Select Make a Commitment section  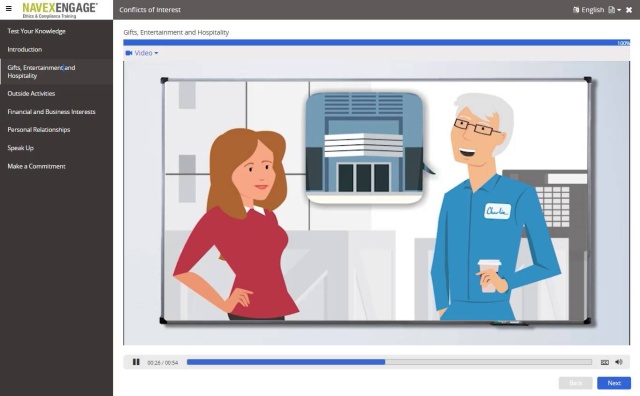pos(36,166)
